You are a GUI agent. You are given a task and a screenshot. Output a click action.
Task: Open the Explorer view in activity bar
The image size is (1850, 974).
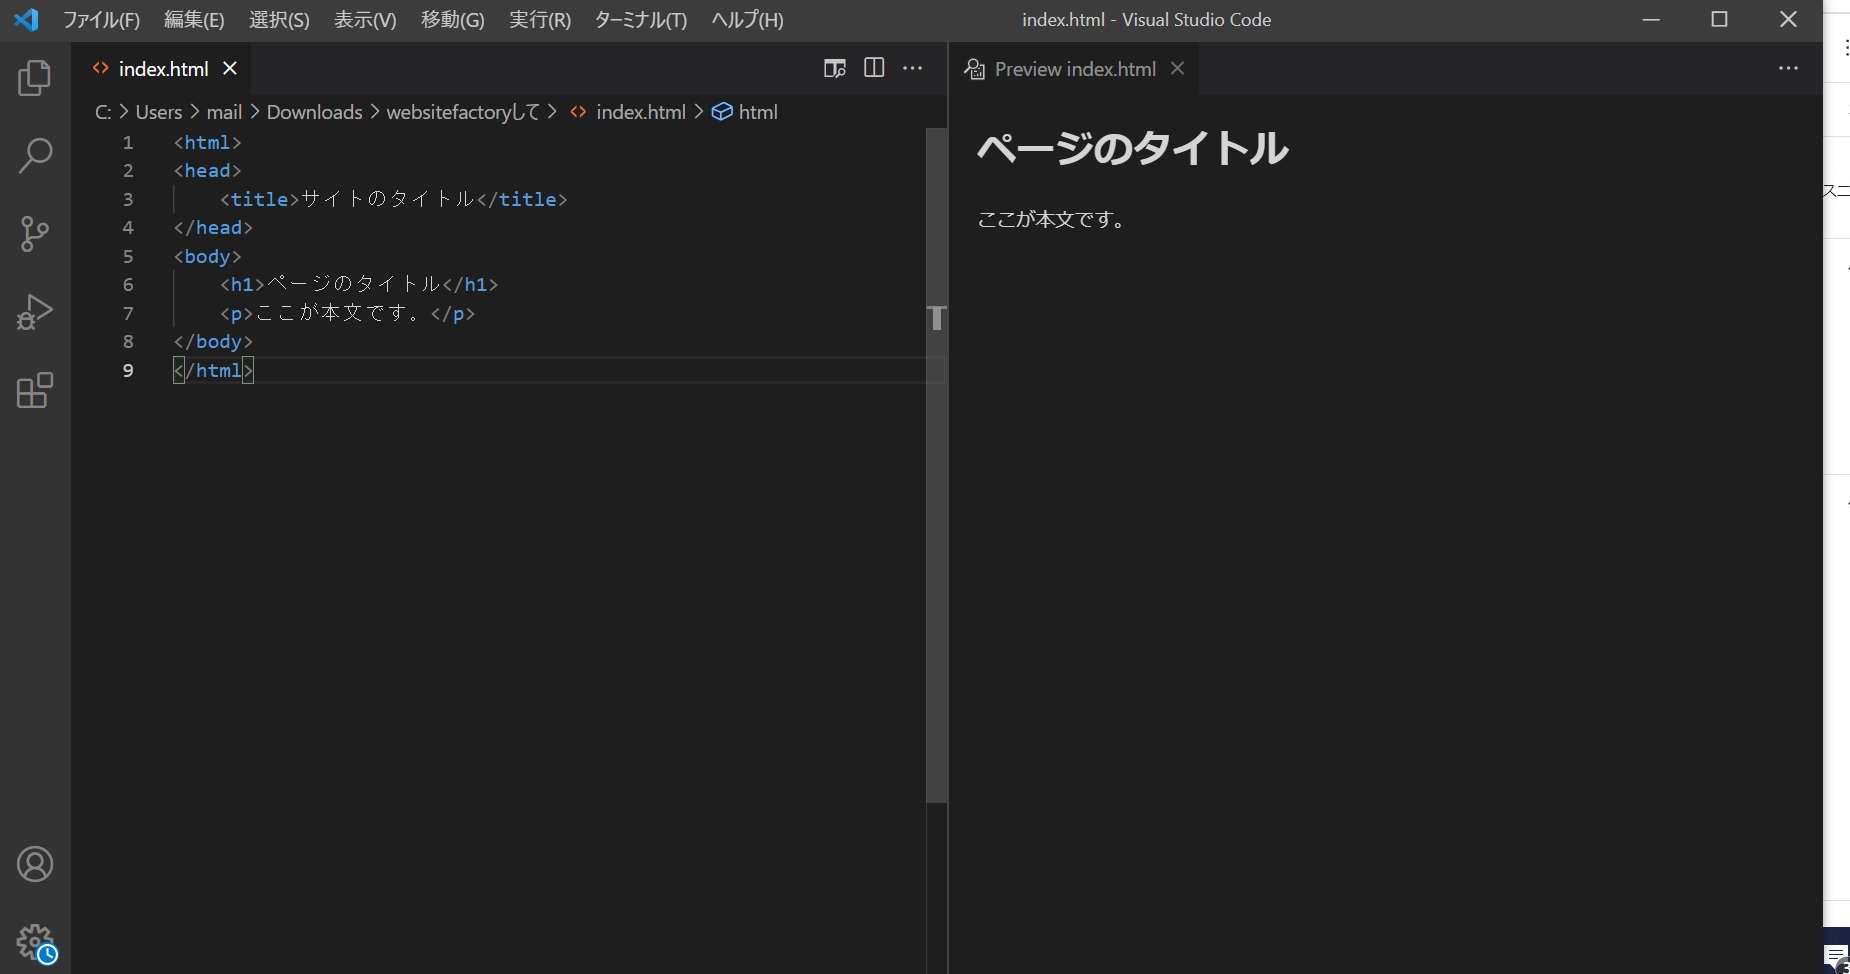pos(35,78)
